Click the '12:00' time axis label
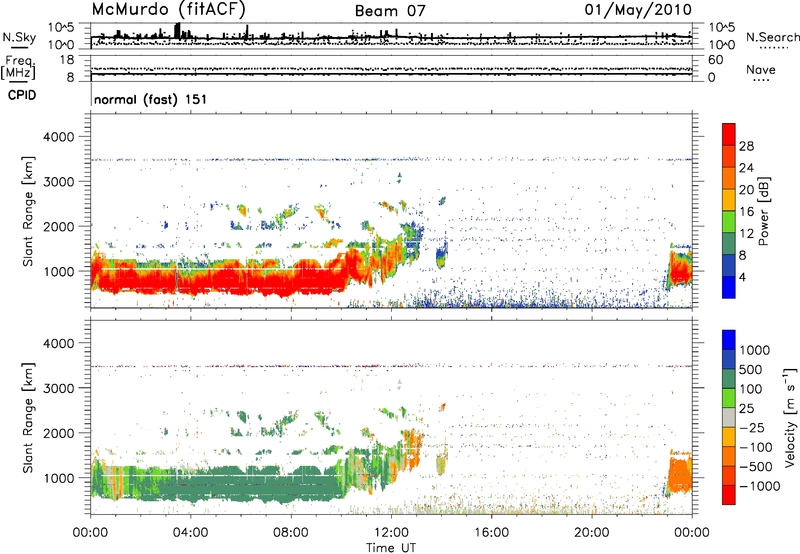 [x=391, y=533]
